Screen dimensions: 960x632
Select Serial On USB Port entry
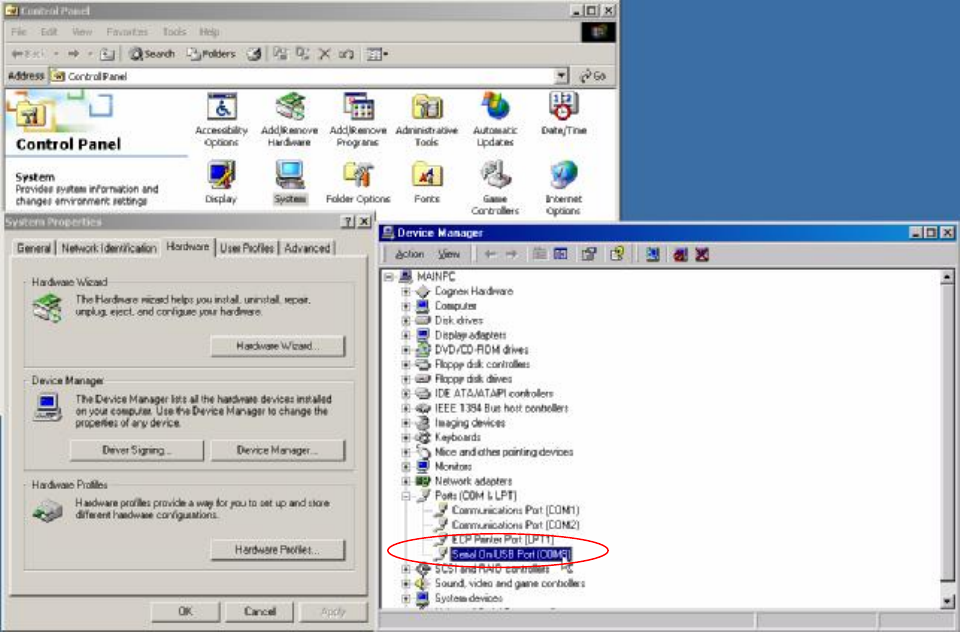(511, 554)
